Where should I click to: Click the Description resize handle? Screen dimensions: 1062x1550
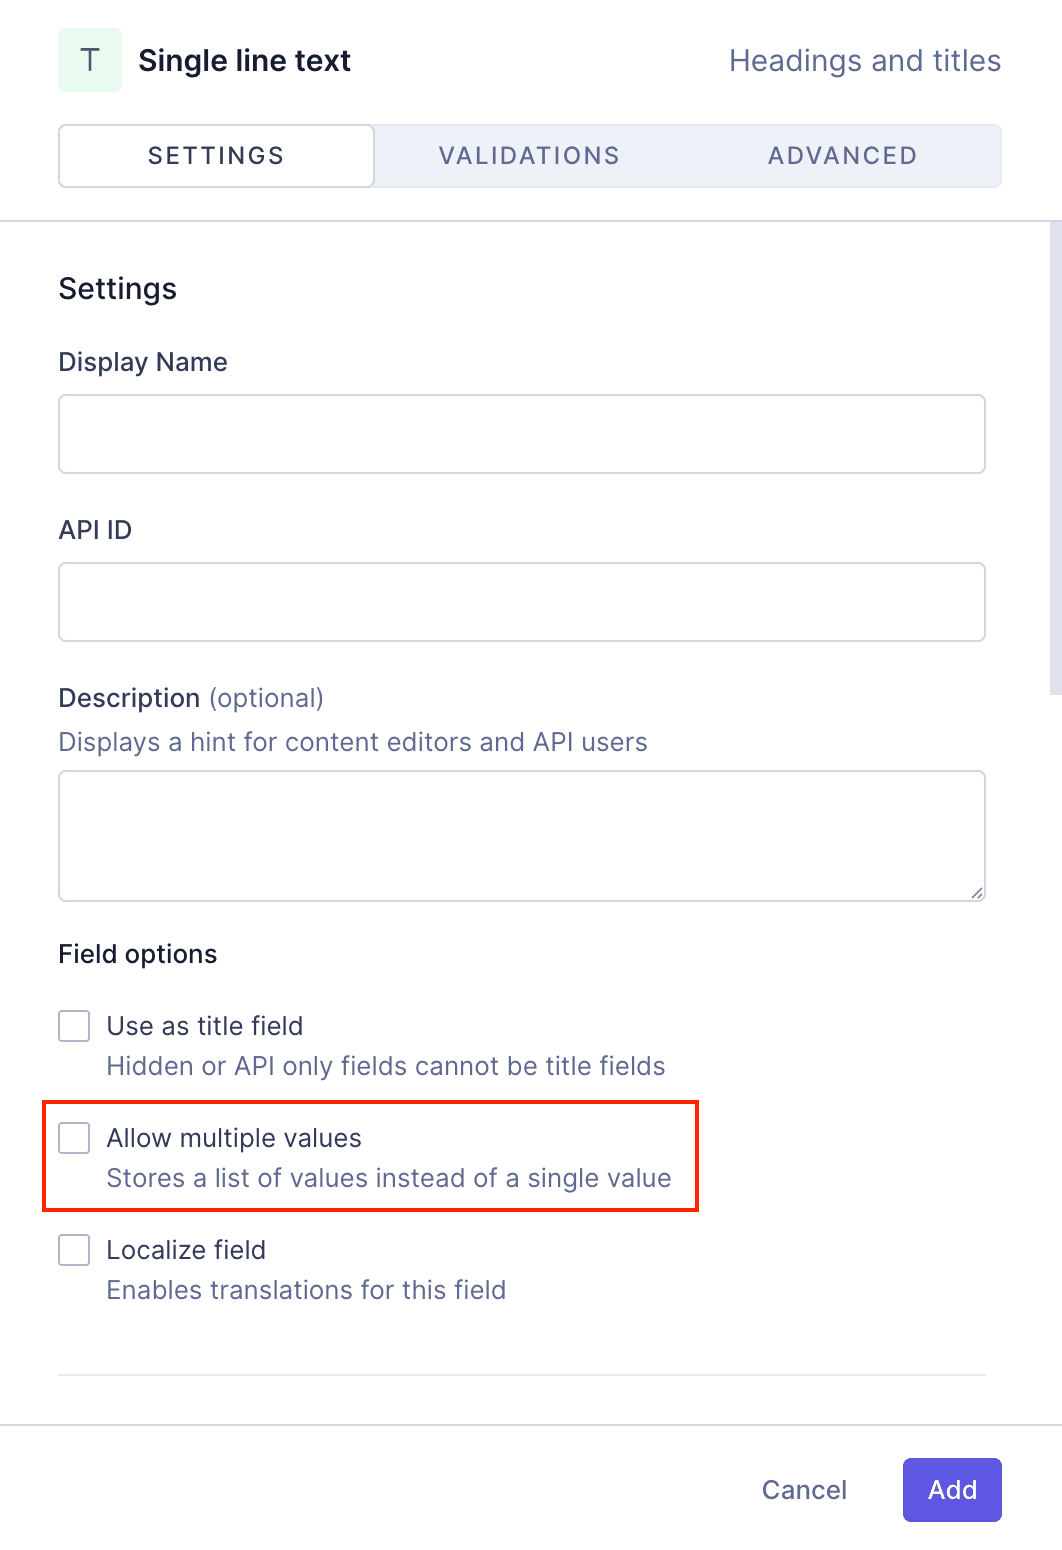976,891
